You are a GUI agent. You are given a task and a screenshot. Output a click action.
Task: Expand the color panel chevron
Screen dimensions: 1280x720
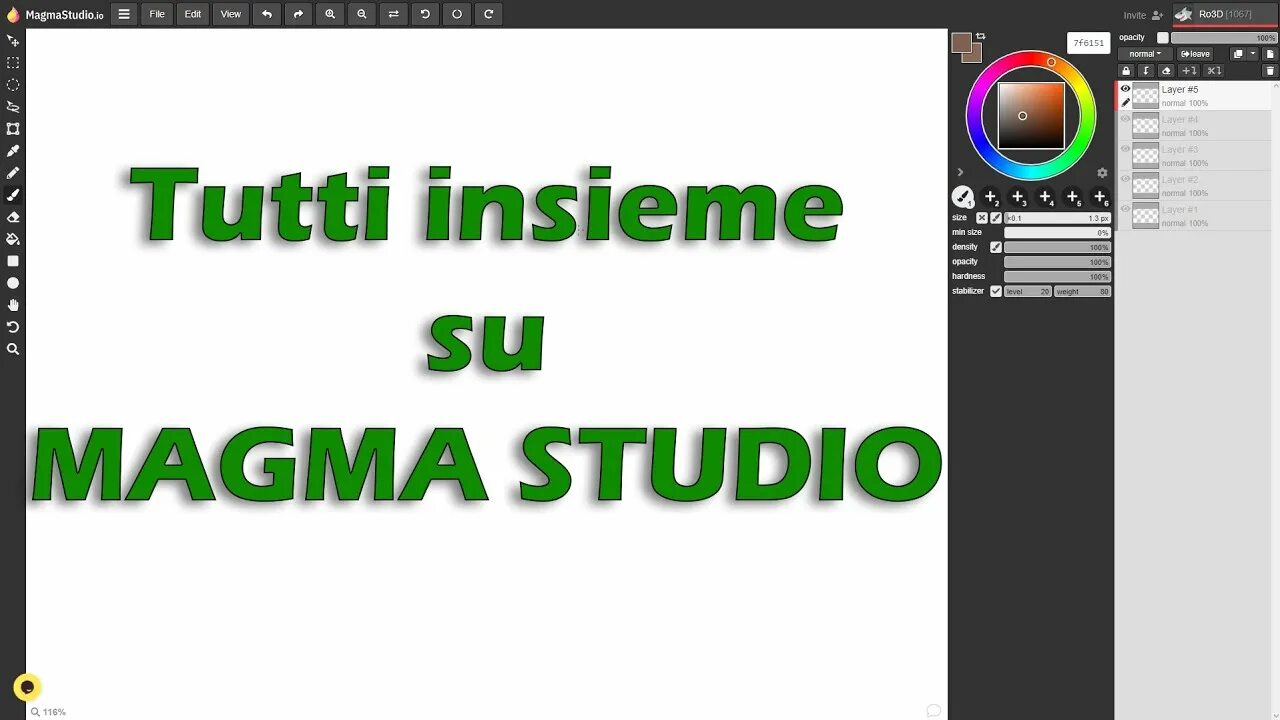click(x=960, y=173)
